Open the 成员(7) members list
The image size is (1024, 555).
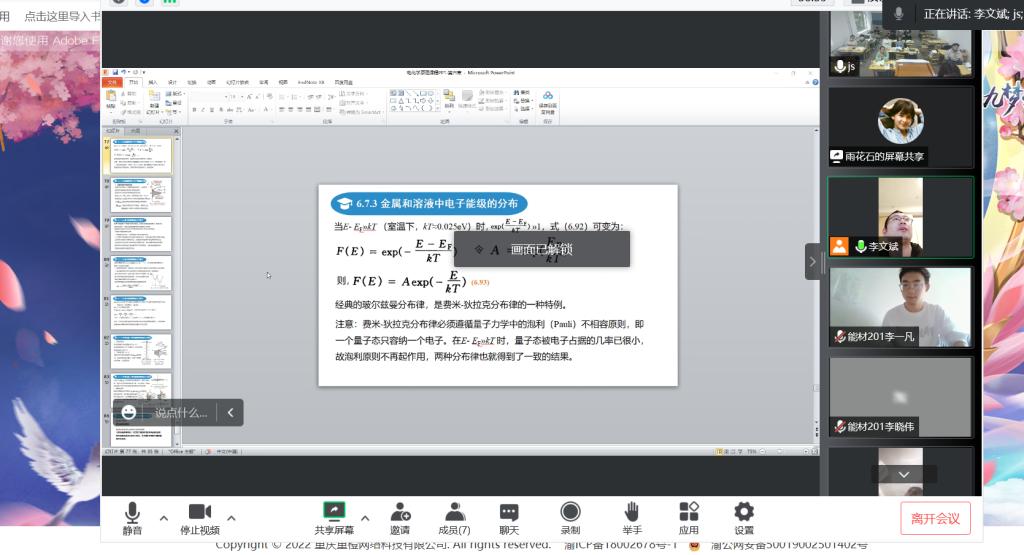pyautogui.click(x=454, y=519)
